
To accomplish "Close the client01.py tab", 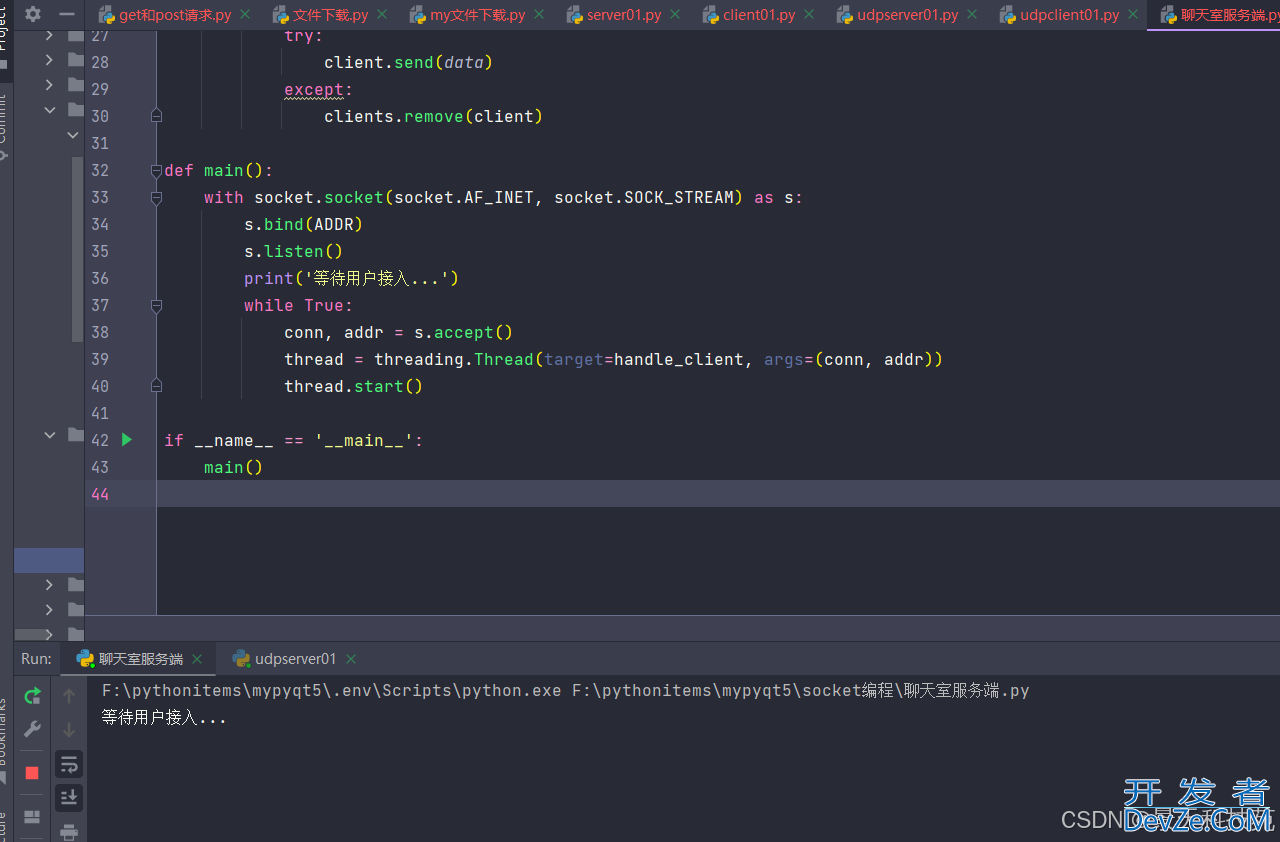I will click(810, 15).
